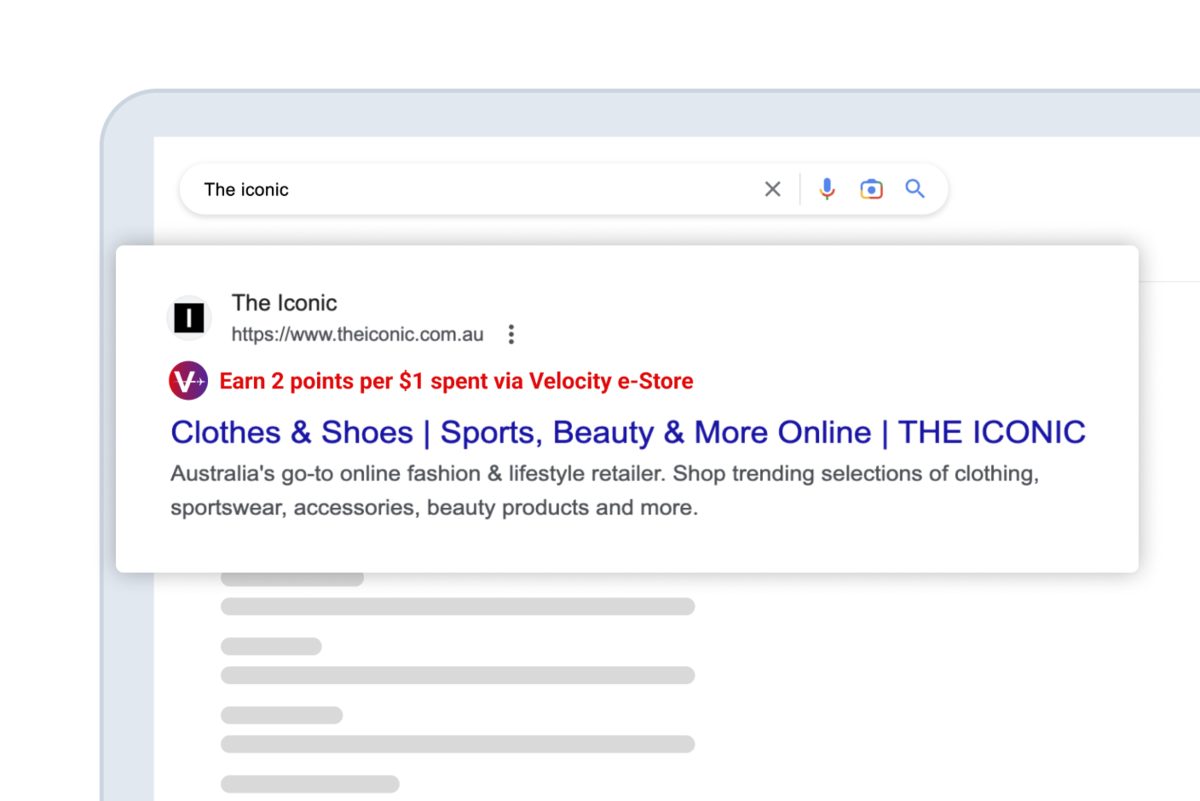Screen dimensions: 1200x801
Task: Click the "Australia's go-to online fashion" description
Action: 605,490
